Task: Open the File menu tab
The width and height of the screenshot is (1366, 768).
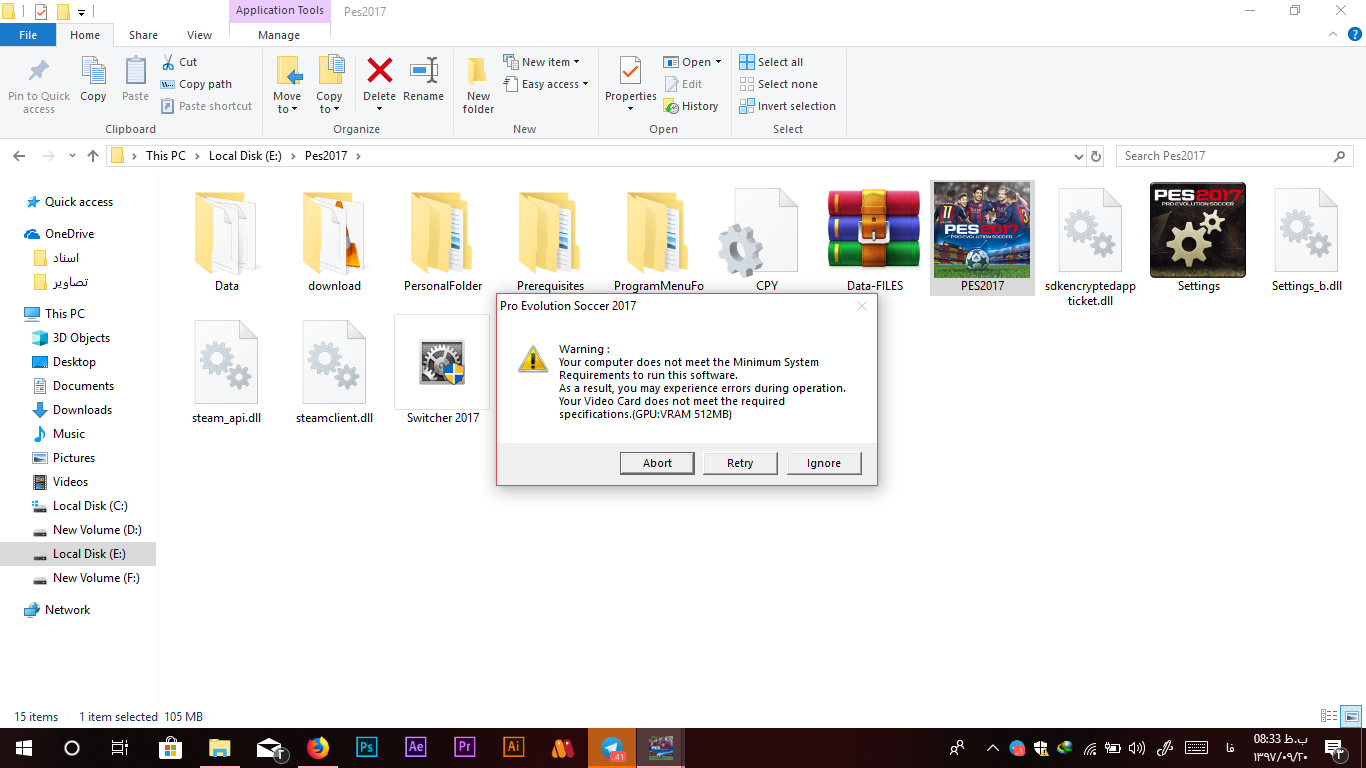Action: click(28, 35)
